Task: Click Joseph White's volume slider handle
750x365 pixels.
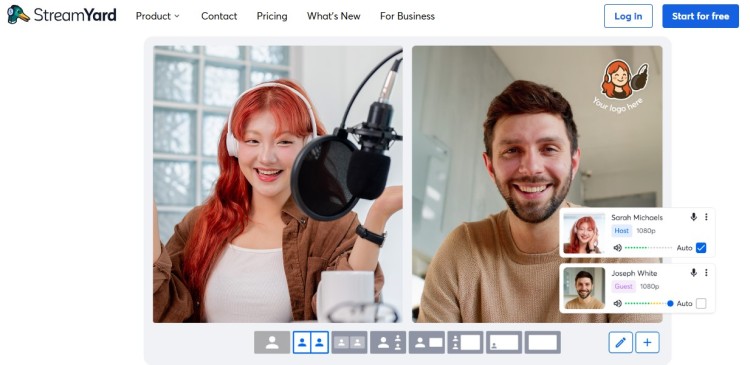Action: [x=670, y=303]
